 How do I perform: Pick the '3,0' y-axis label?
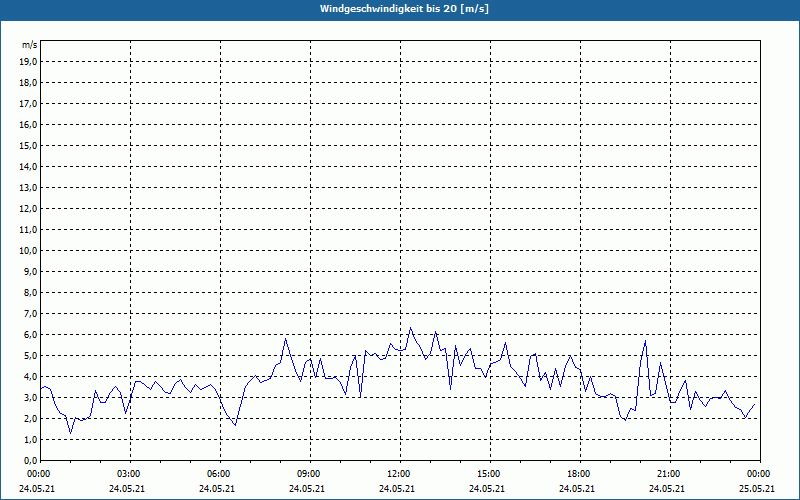point(31,397)
